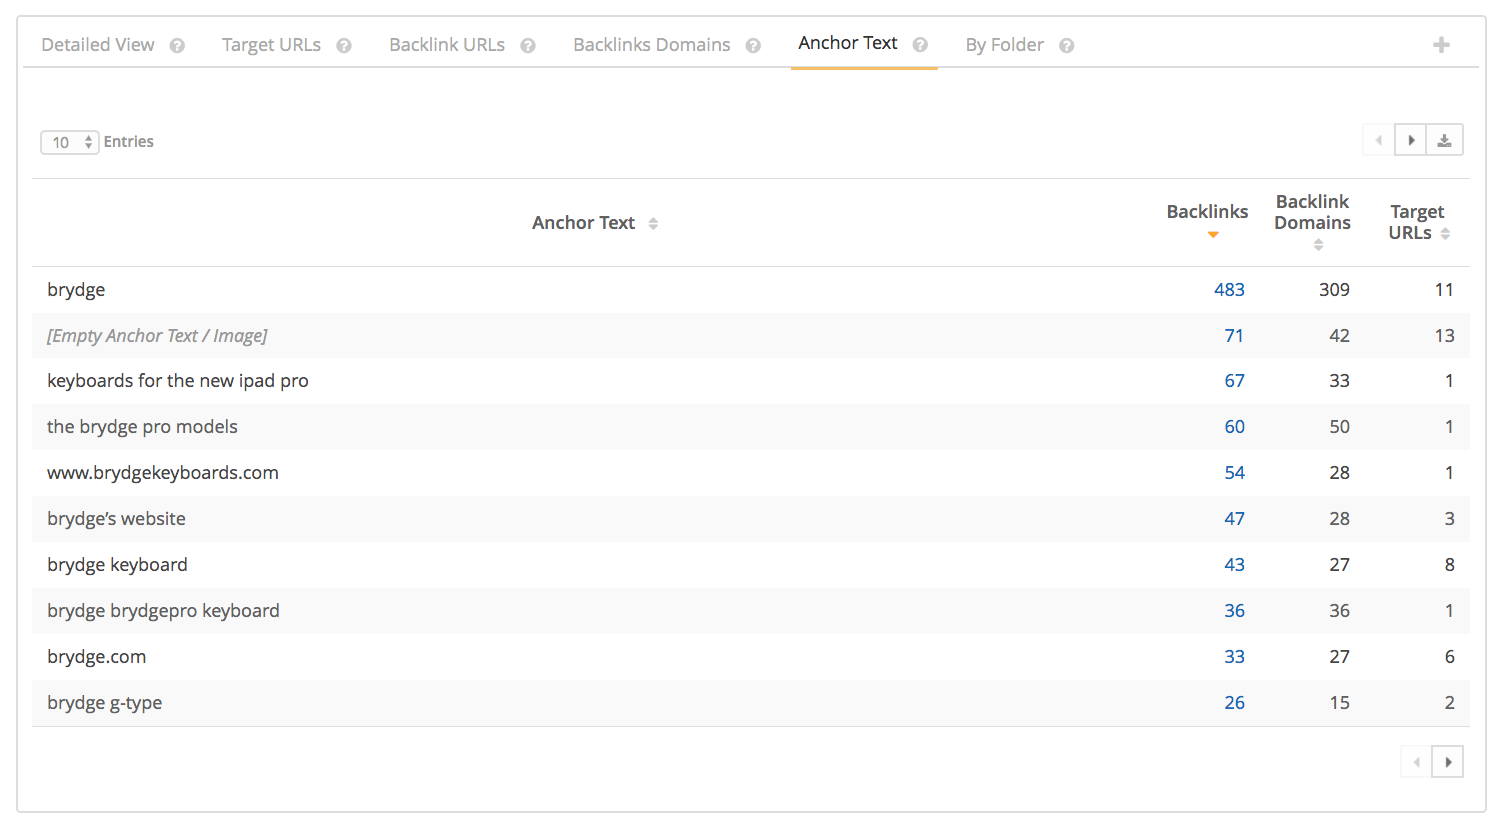Screen dimensions: 1502x824
Task: Go to previous page using bottom arrow
Action: pos(1416,762)
